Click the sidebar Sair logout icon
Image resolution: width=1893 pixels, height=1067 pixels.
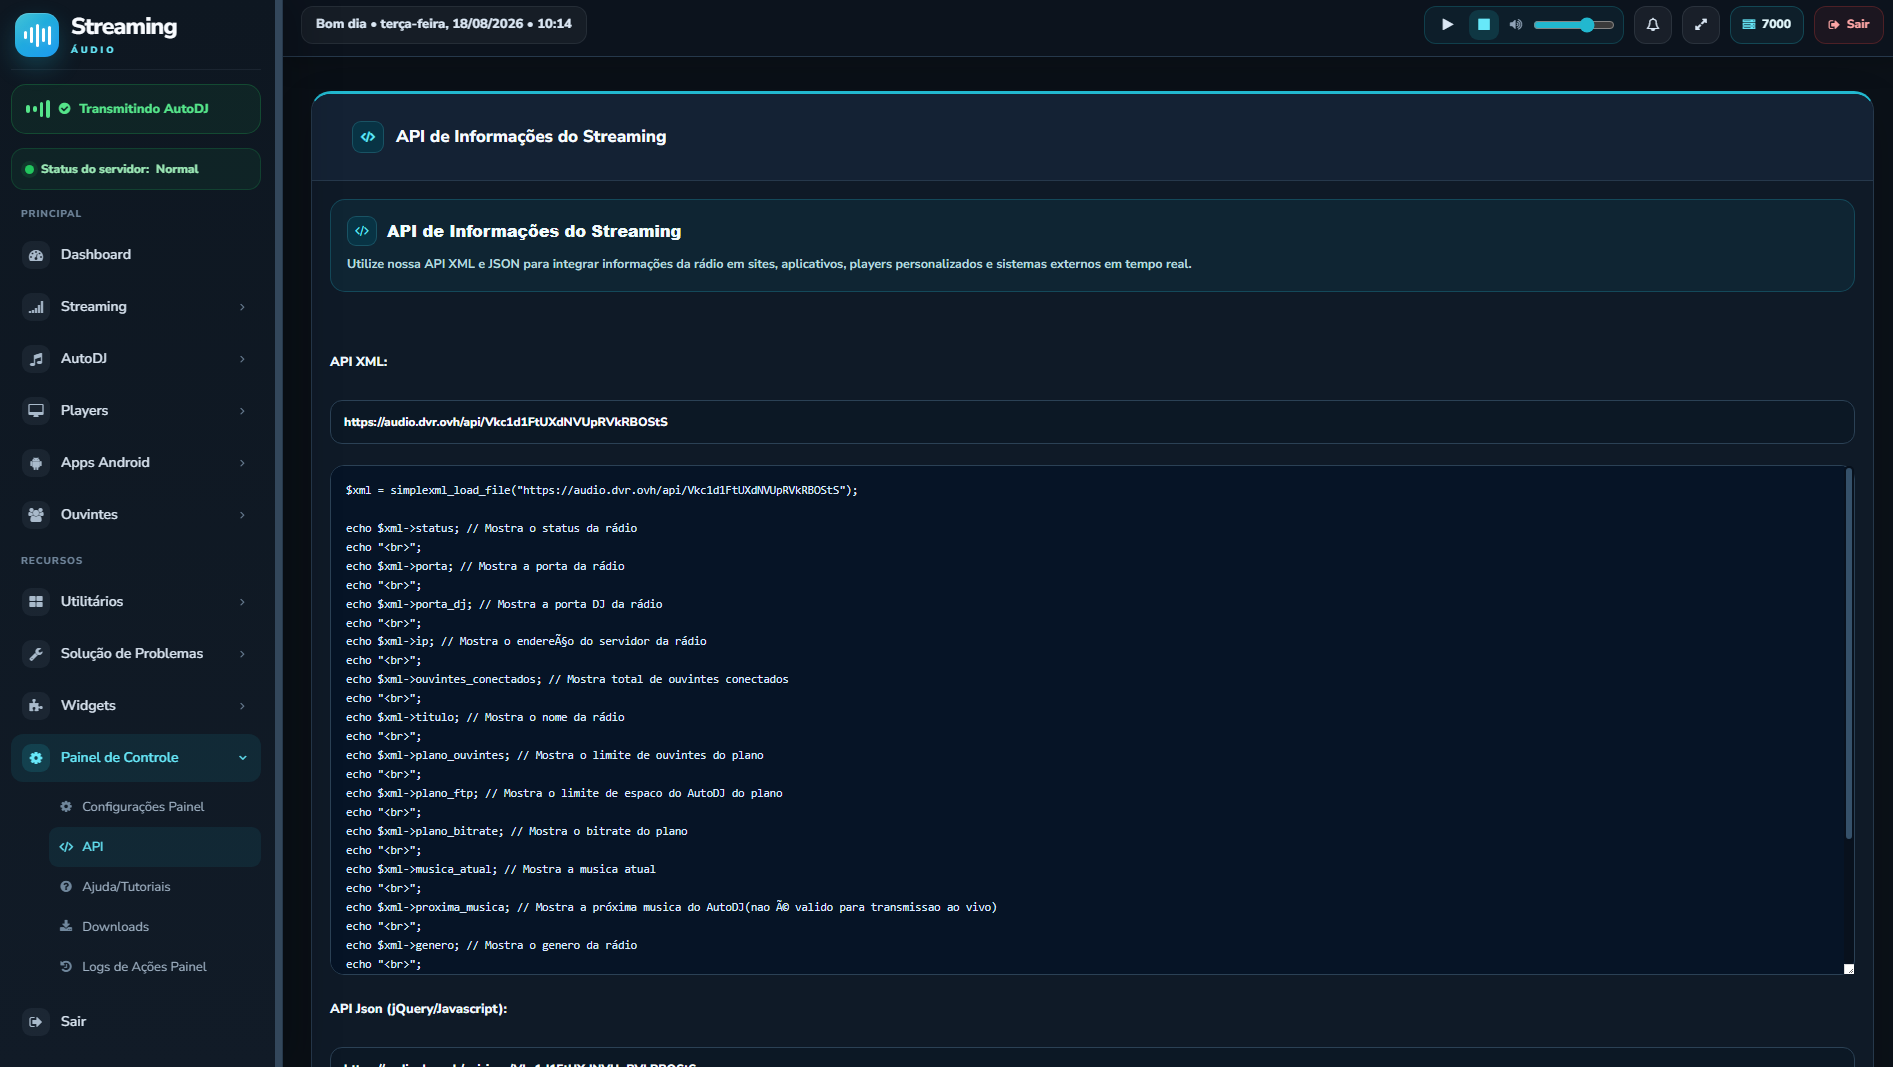pos(36,1022)
